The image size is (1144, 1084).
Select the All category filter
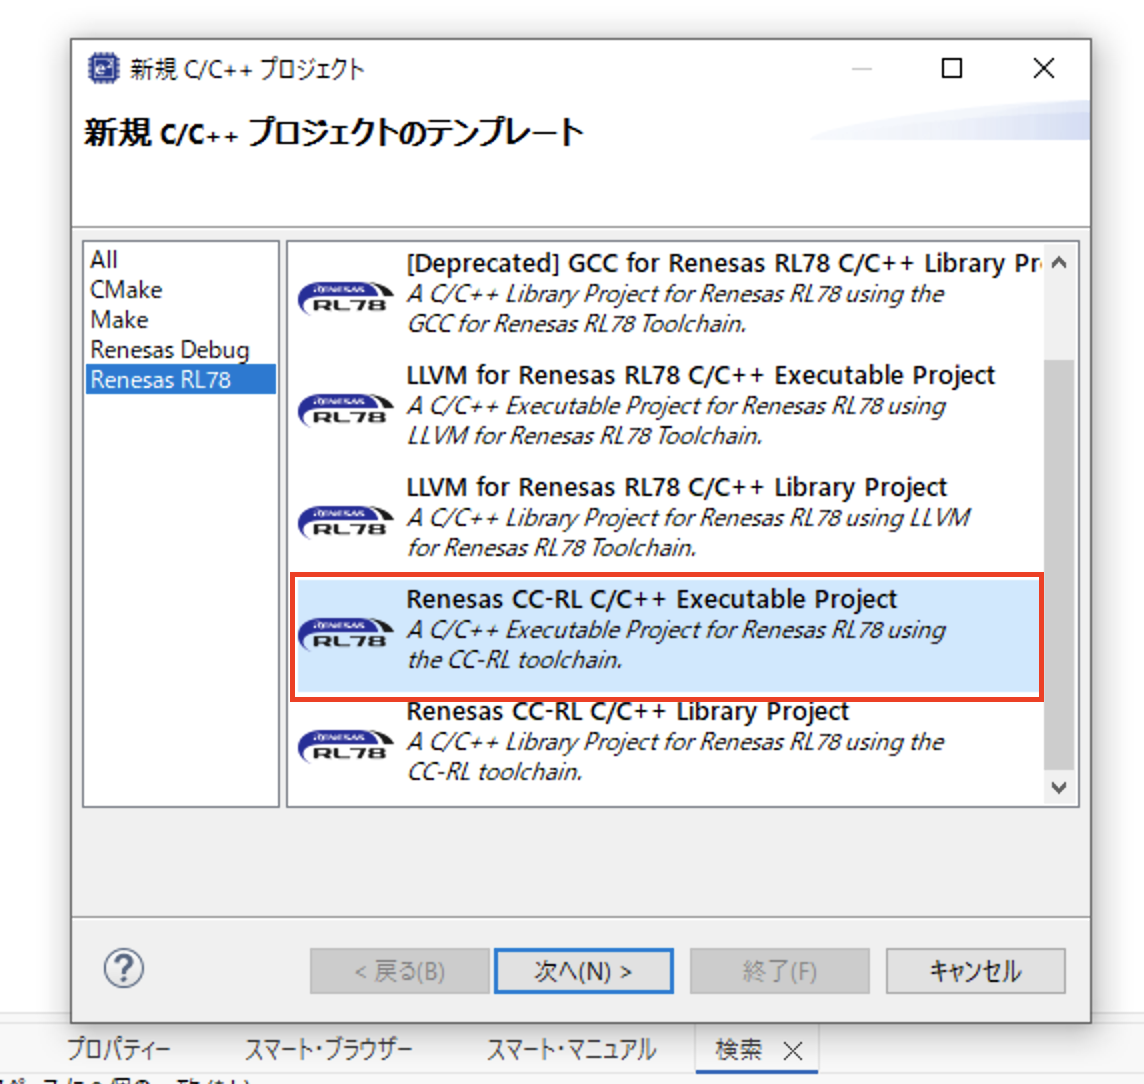[102, 258]
